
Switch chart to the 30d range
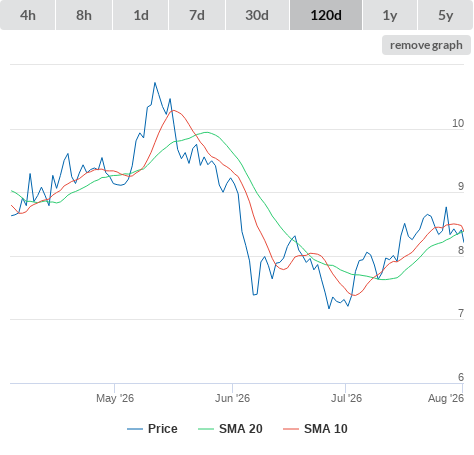(x=257, y=15)
